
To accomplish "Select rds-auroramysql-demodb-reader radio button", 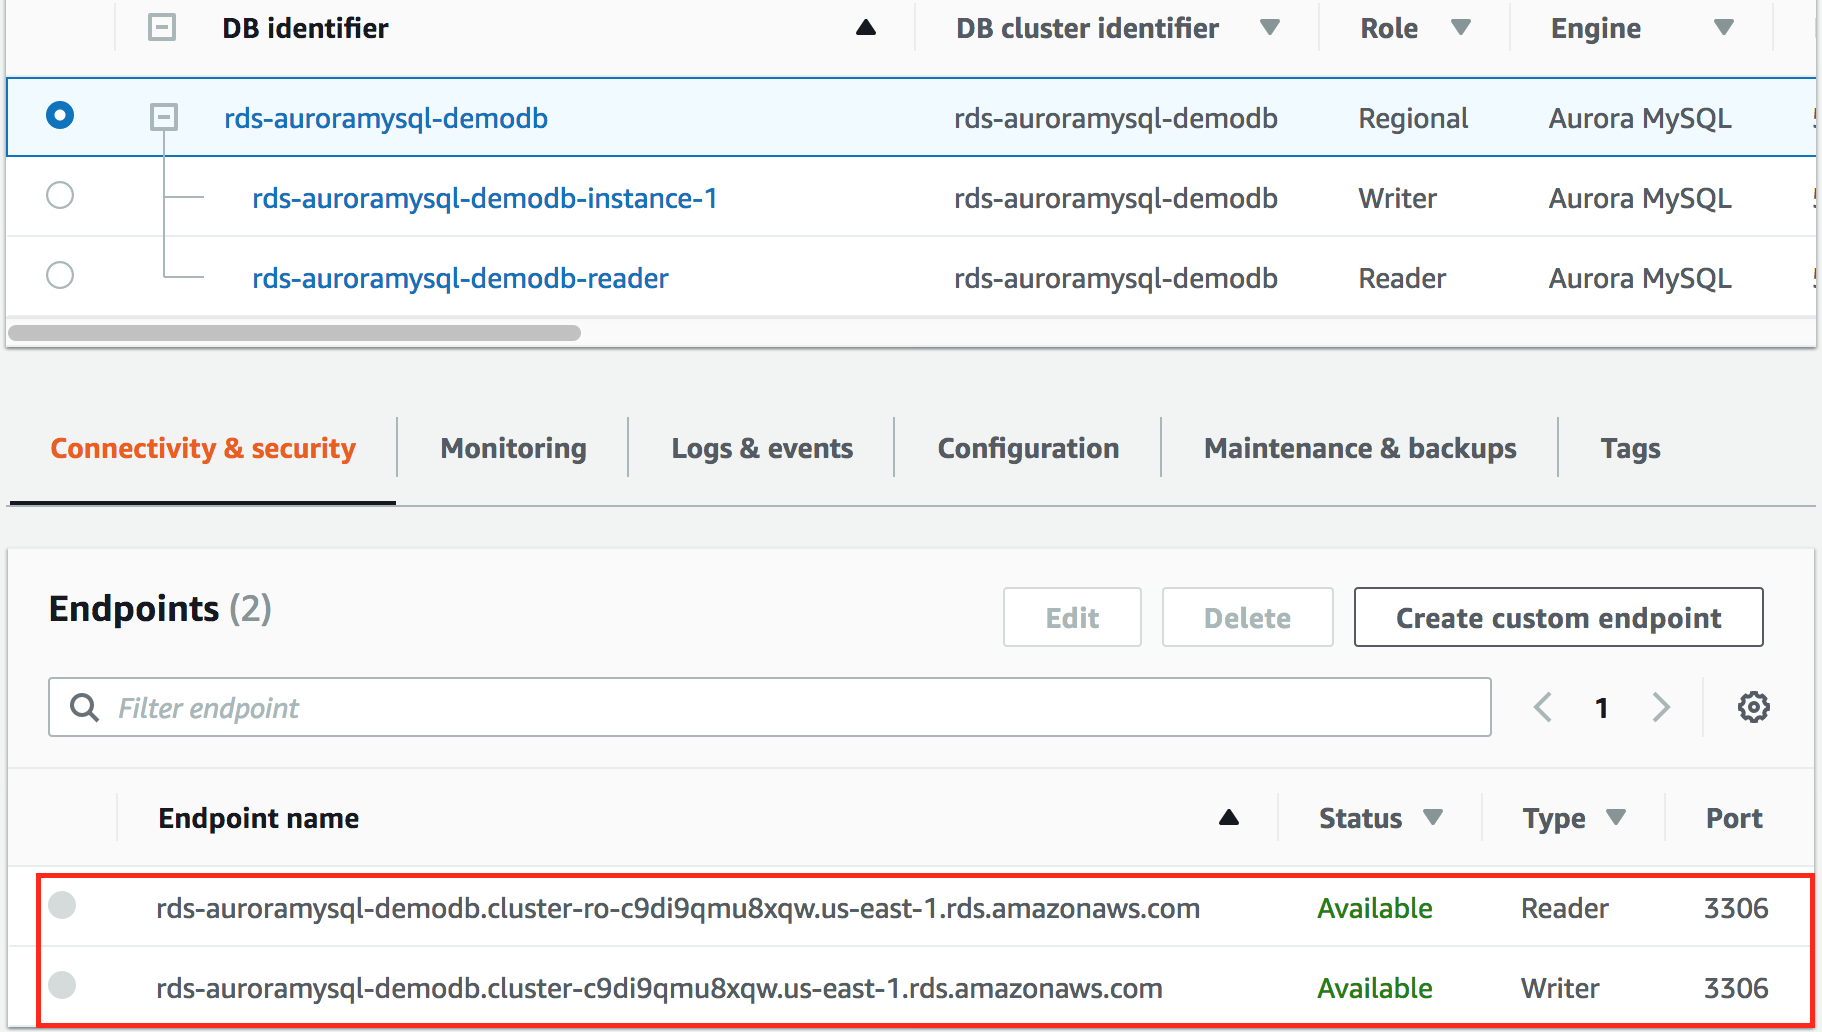I will coord(60,275).
